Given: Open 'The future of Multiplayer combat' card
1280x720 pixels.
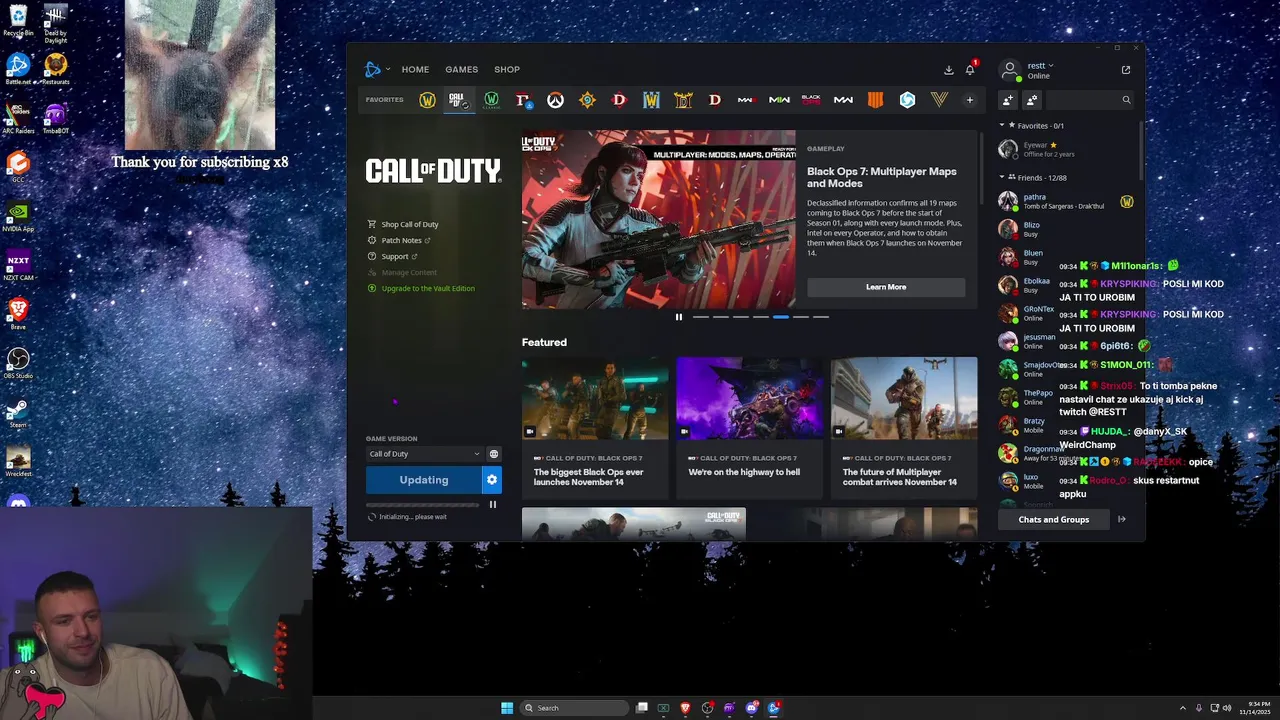Looking at the screenshot, I should 904,427.
